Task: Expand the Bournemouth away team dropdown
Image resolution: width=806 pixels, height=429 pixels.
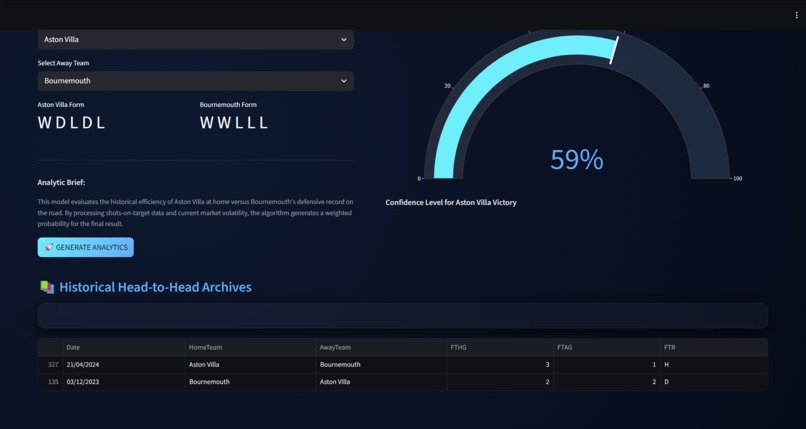Action: (195, 81)
